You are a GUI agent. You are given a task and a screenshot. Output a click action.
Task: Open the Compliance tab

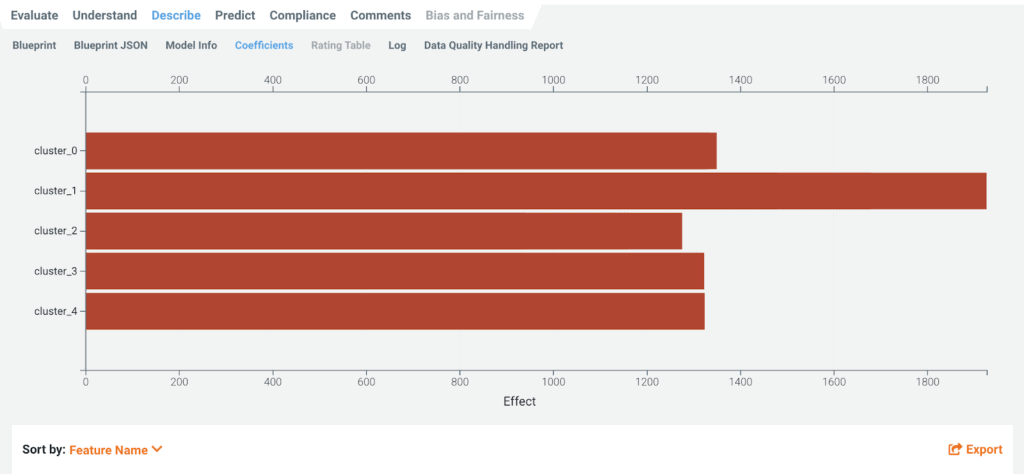pyautogui.click(x=302, y=16)
